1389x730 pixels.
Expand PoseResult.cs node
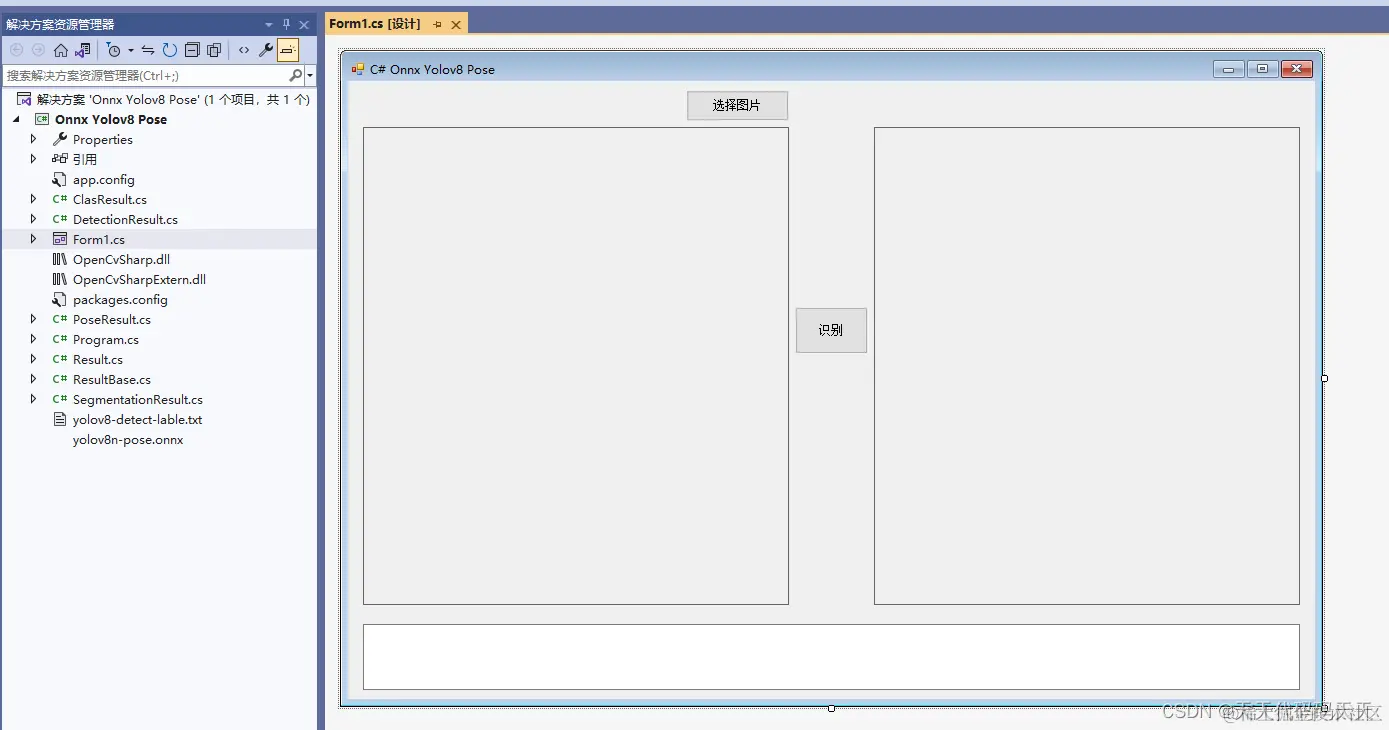33,319
